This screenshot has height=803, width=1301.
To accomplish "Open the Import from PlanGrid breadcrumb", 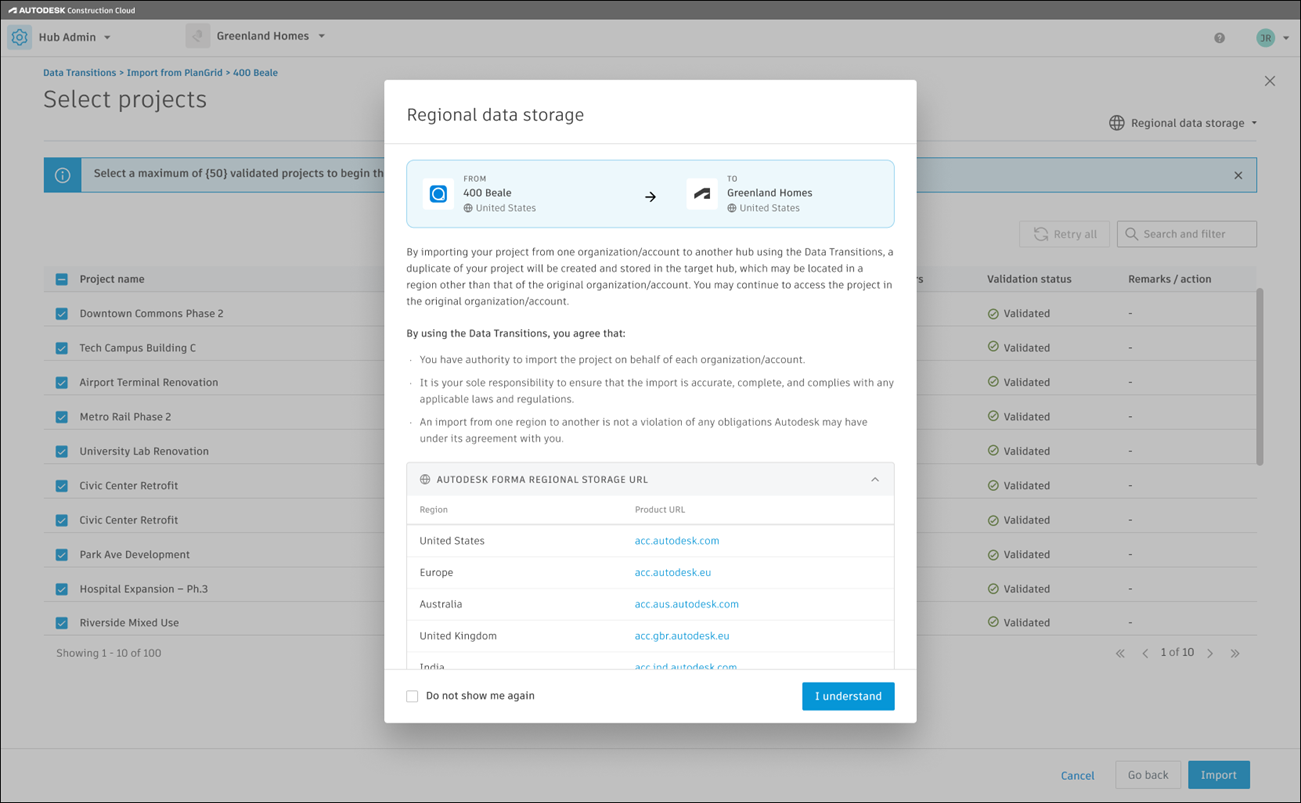I will 175,73.
